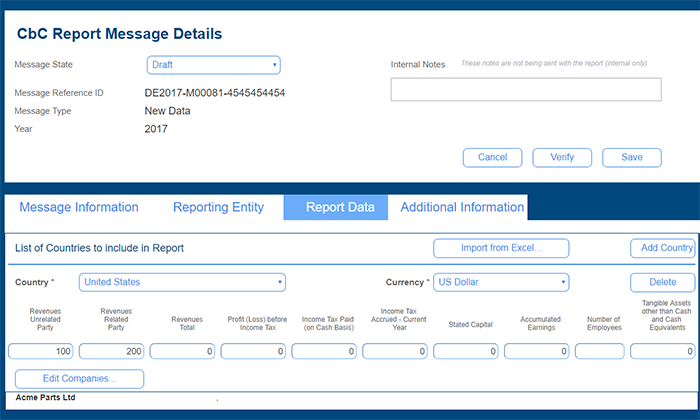Expand the Country dropdown showing United States
Viewport: 700px width, 420px height.
(182, 282)
